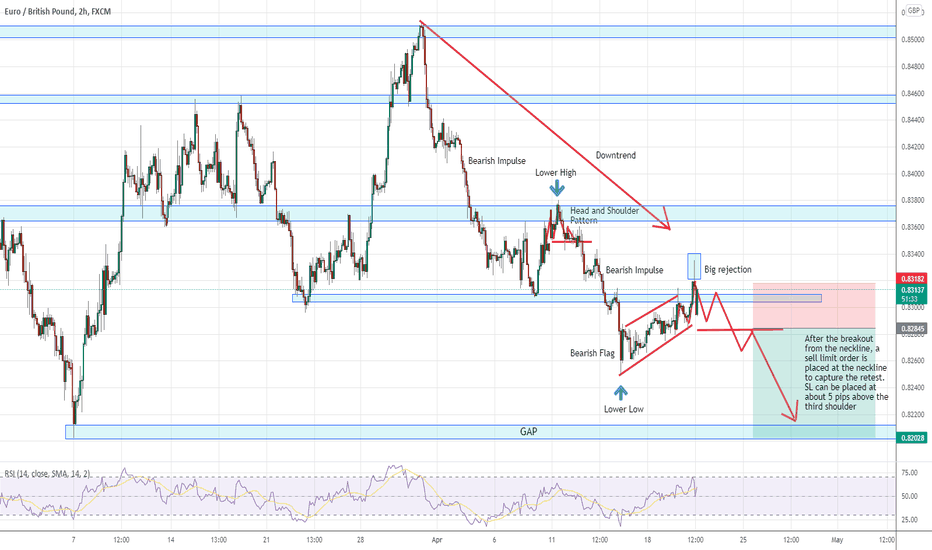The height and width of the screenshot is (550, 932).
Task: Select the red 0.83182 stop loss price tag
Action: [x=912, y=278]
